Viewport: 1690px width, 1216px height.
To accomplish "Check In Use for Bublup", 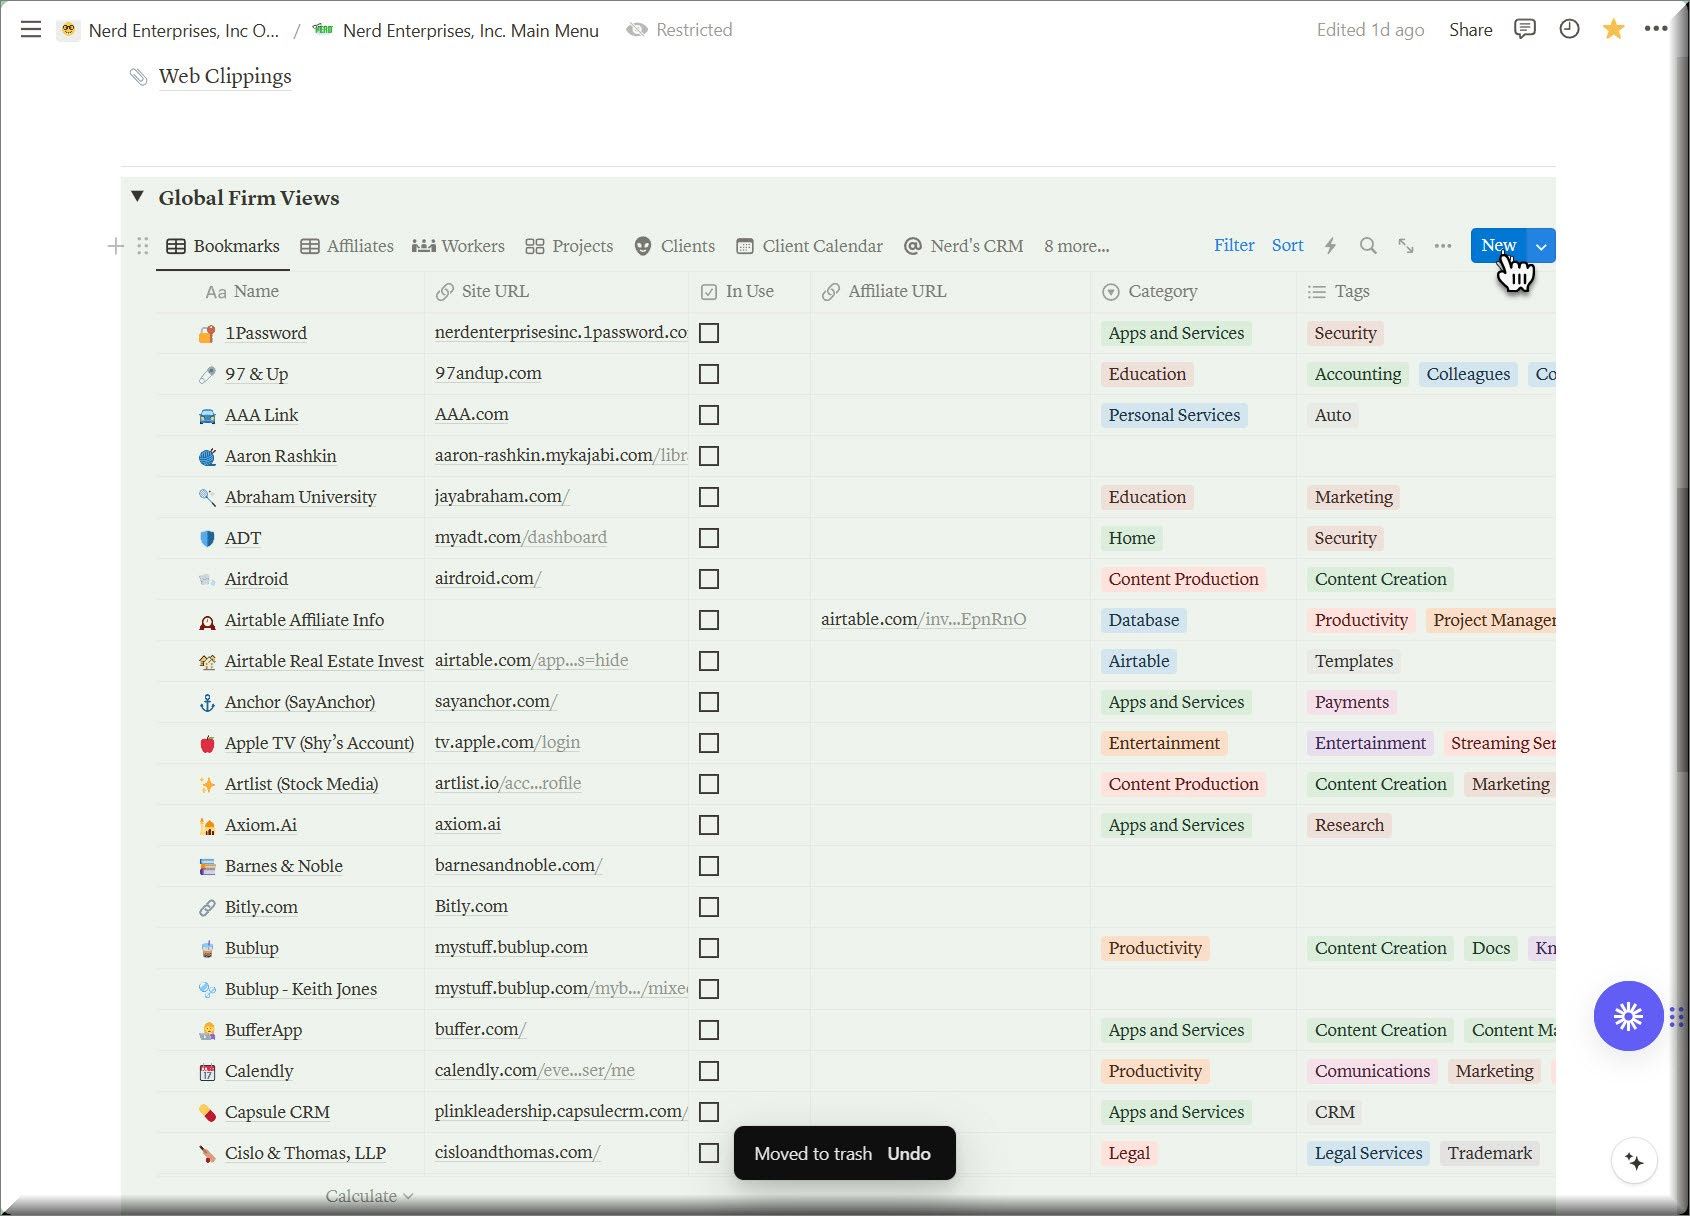I will pos(709,948).
